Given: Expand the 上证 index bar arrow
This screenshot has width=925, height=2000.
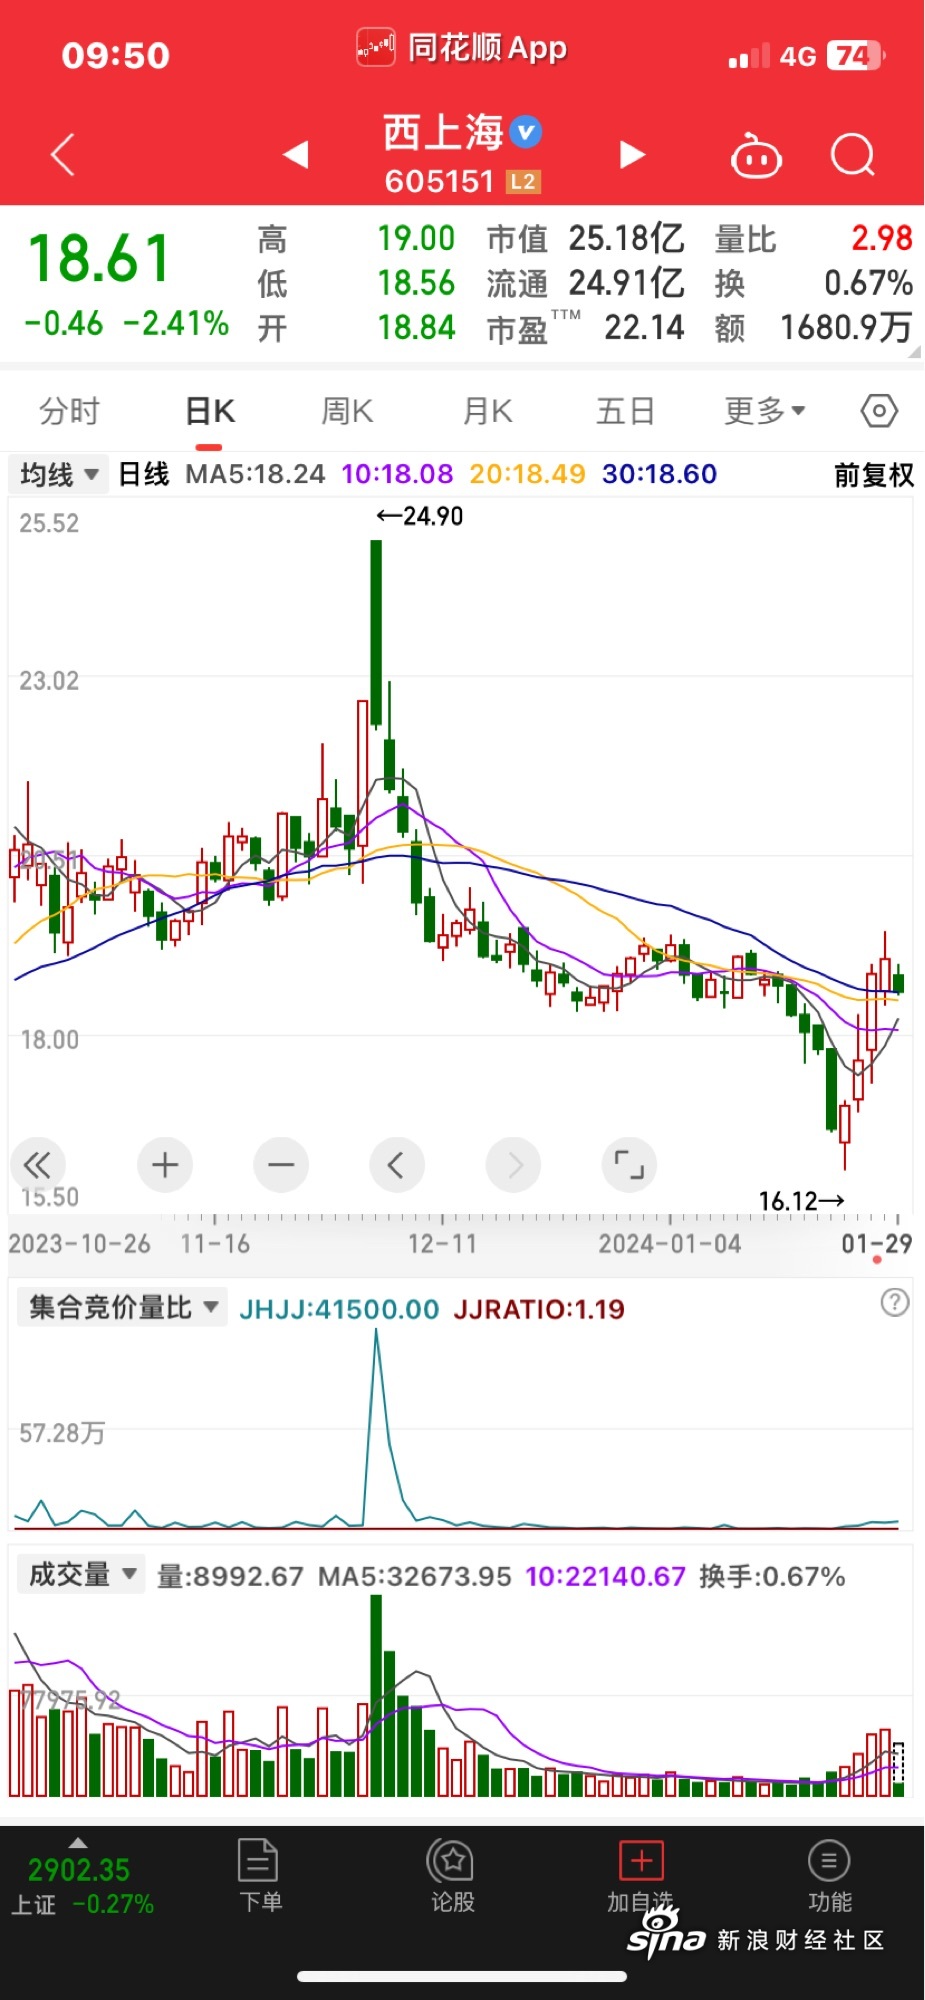Looking at the screenshot, I should [78, 1843].
